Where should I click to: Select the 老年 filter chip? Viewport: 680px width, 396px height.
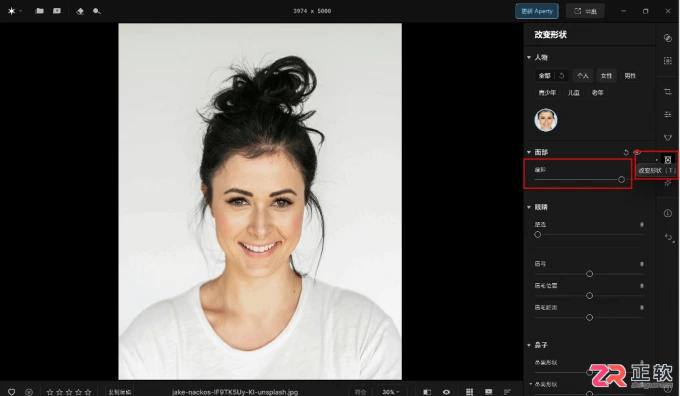597,93
